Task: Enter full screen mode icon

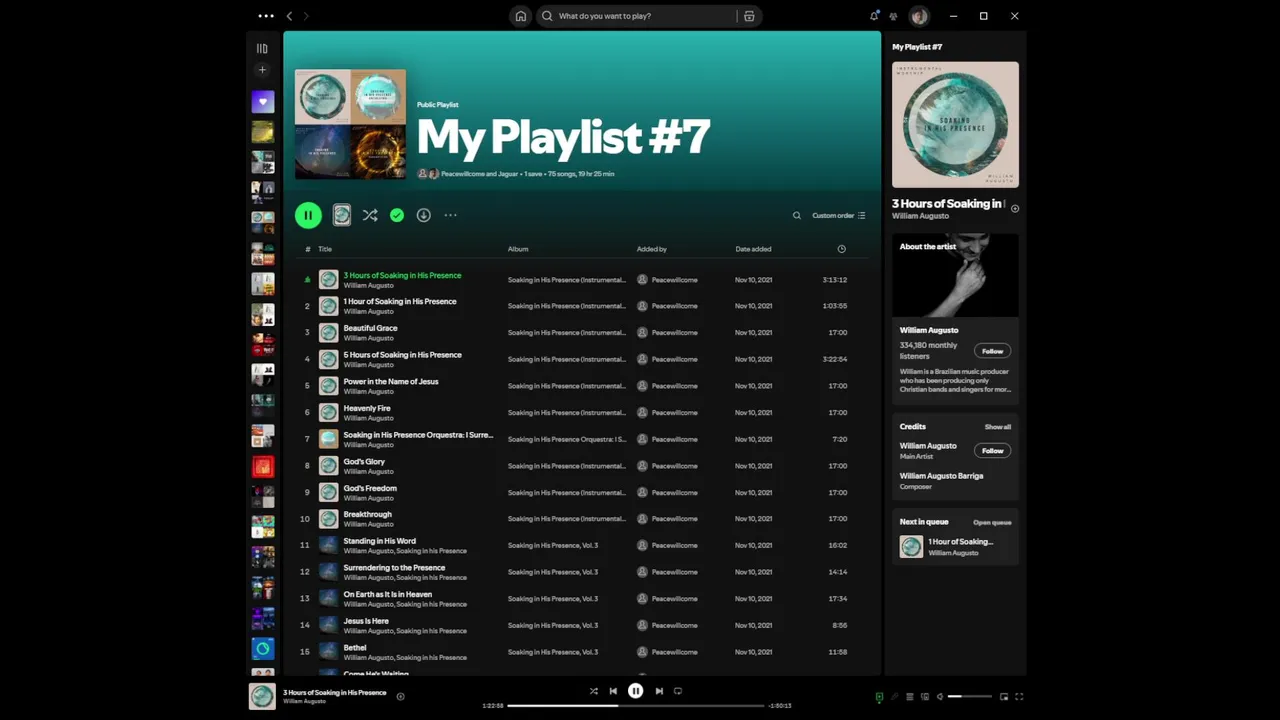Action: [x=1019, y=697]
